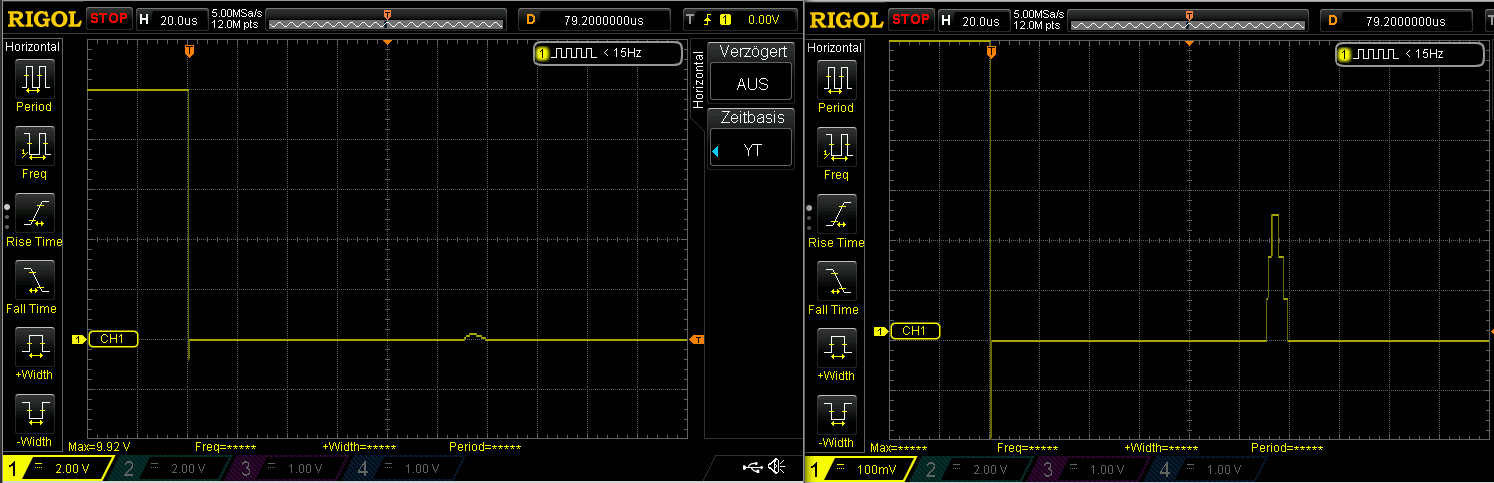The width and height of the screenshot is (1494, 483).
Task: Click the CH1 label in right waveform
Action: click(x=914, y=331)
